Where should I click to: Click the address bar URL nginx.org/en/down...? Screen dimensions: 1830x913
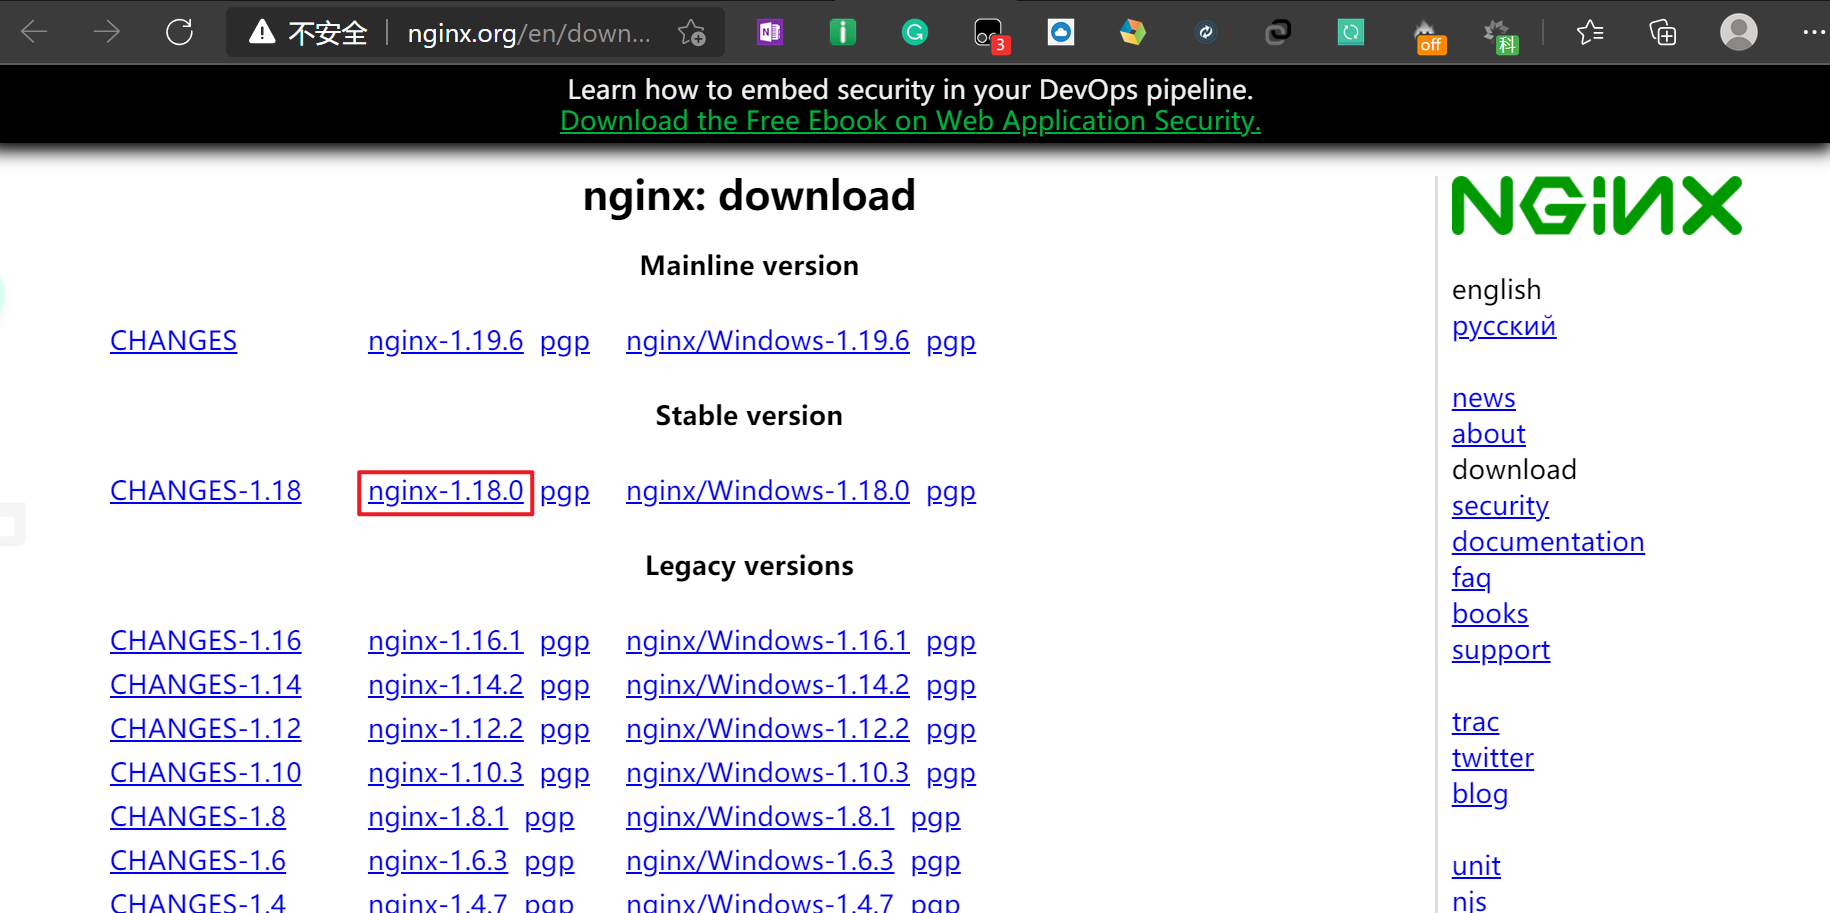pyautogui.click(x=529, y=33)
